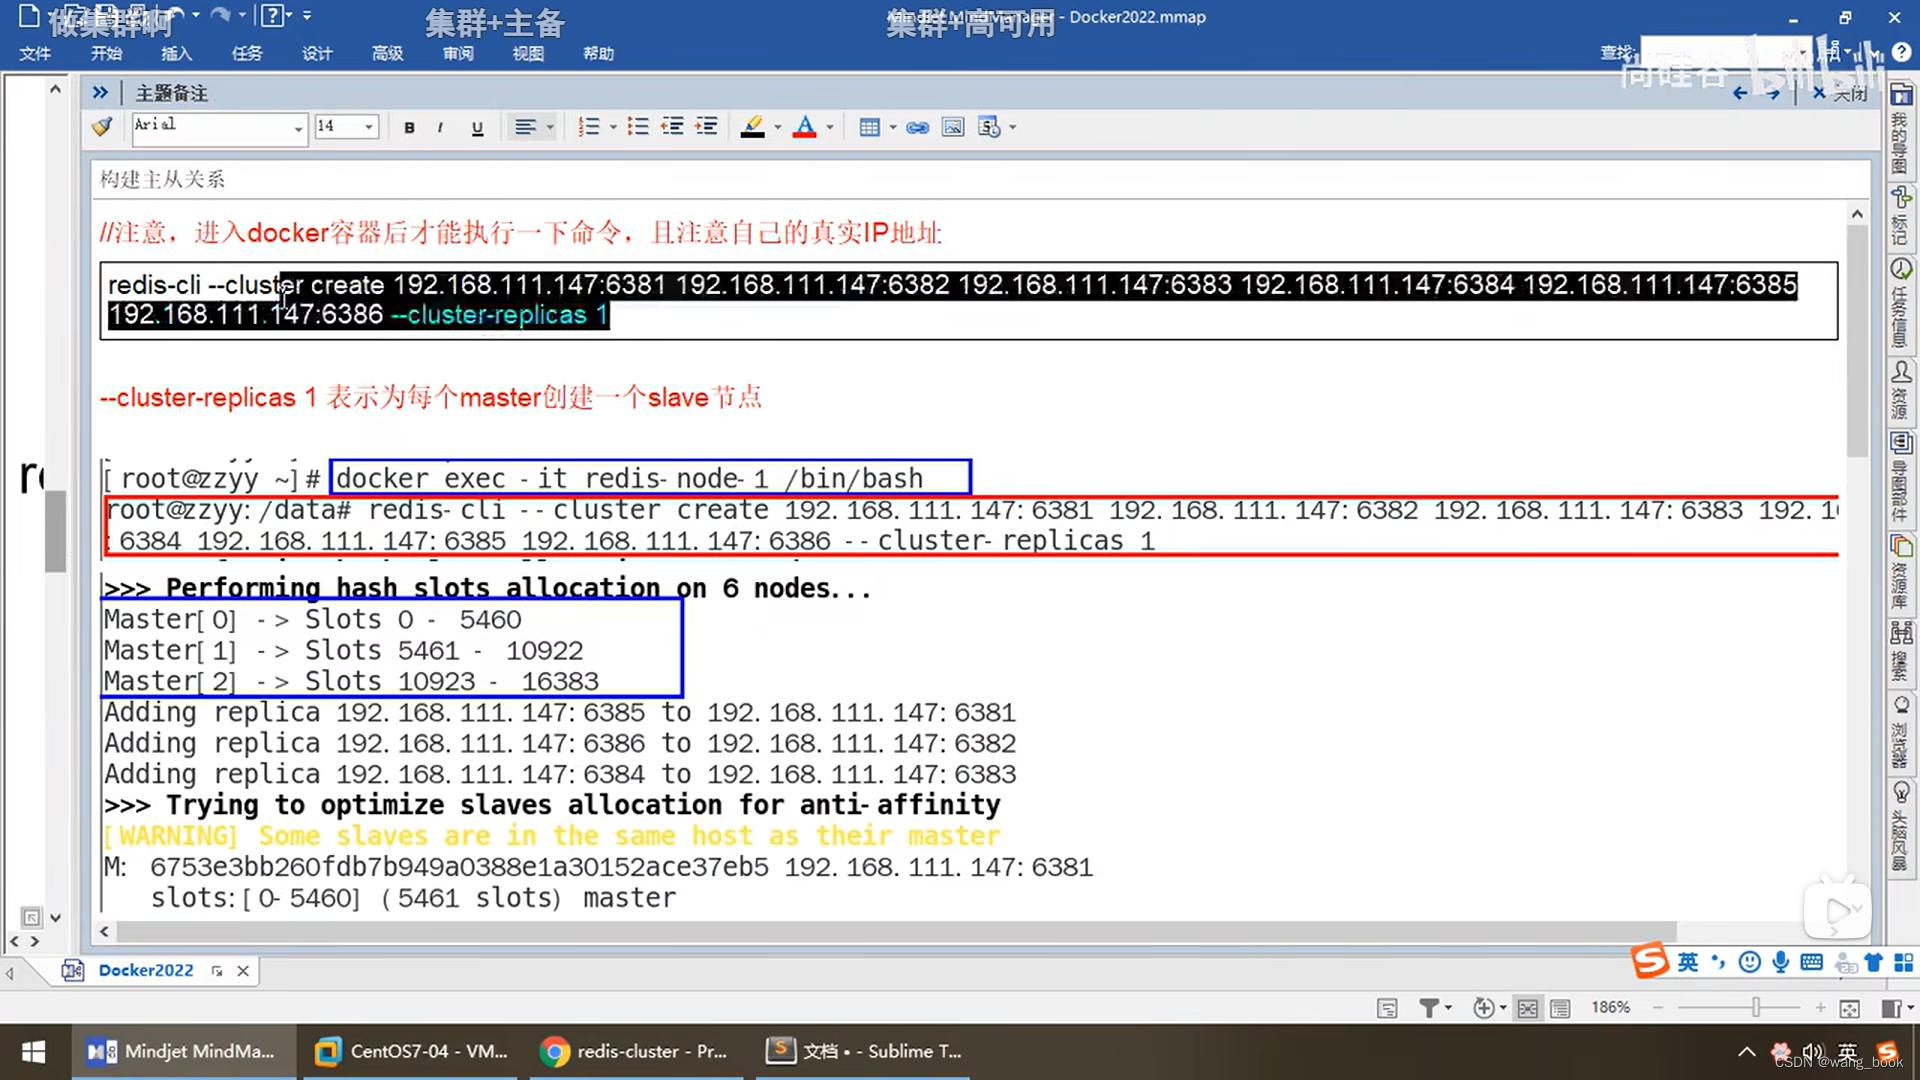
Task: Click the filter funnel icon in status bar
Action: click(1429, 1008)
